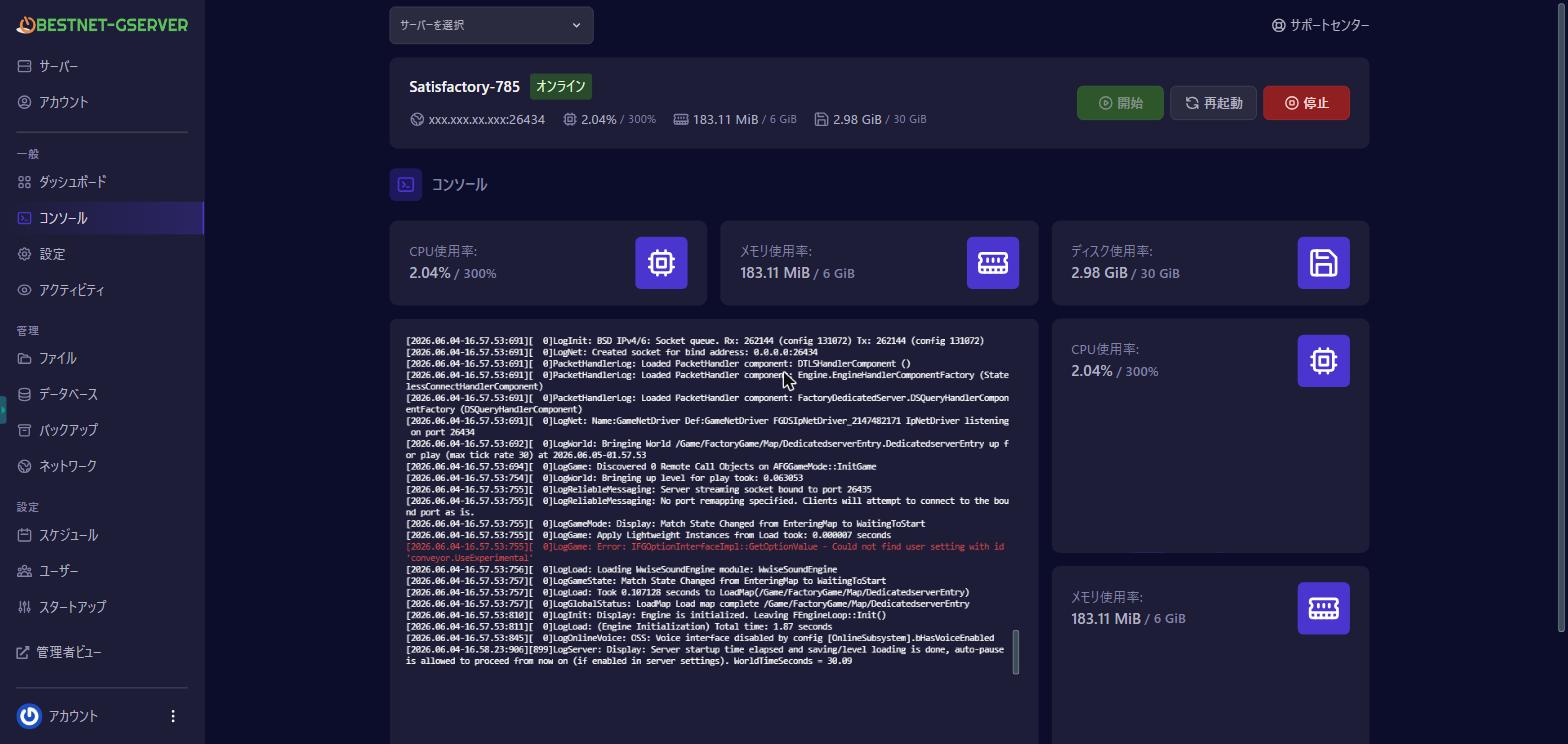Click the BESTNET-GSERVER logo
This screenshot has width=1568, height=744.
(102, 25)
